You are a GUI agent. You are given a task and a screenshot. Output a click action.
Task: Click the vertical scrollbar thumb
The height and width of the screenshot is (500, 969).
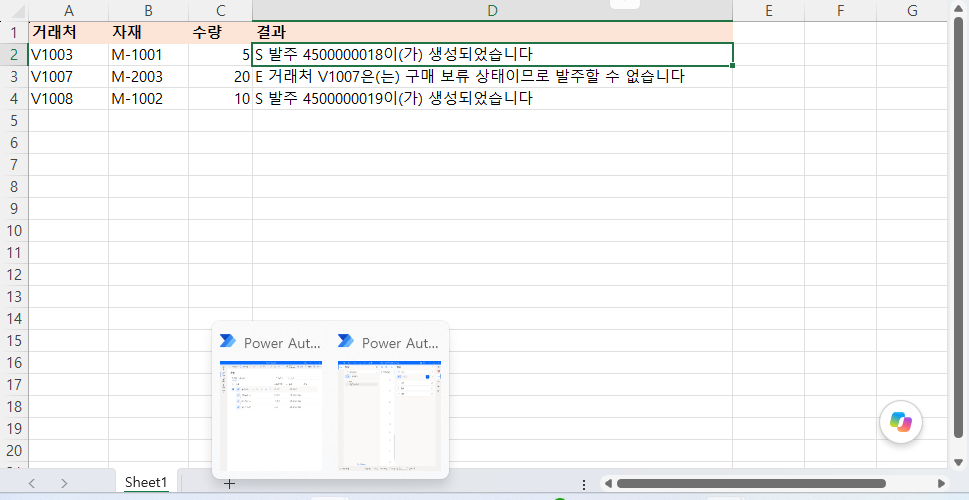[958, 227]
